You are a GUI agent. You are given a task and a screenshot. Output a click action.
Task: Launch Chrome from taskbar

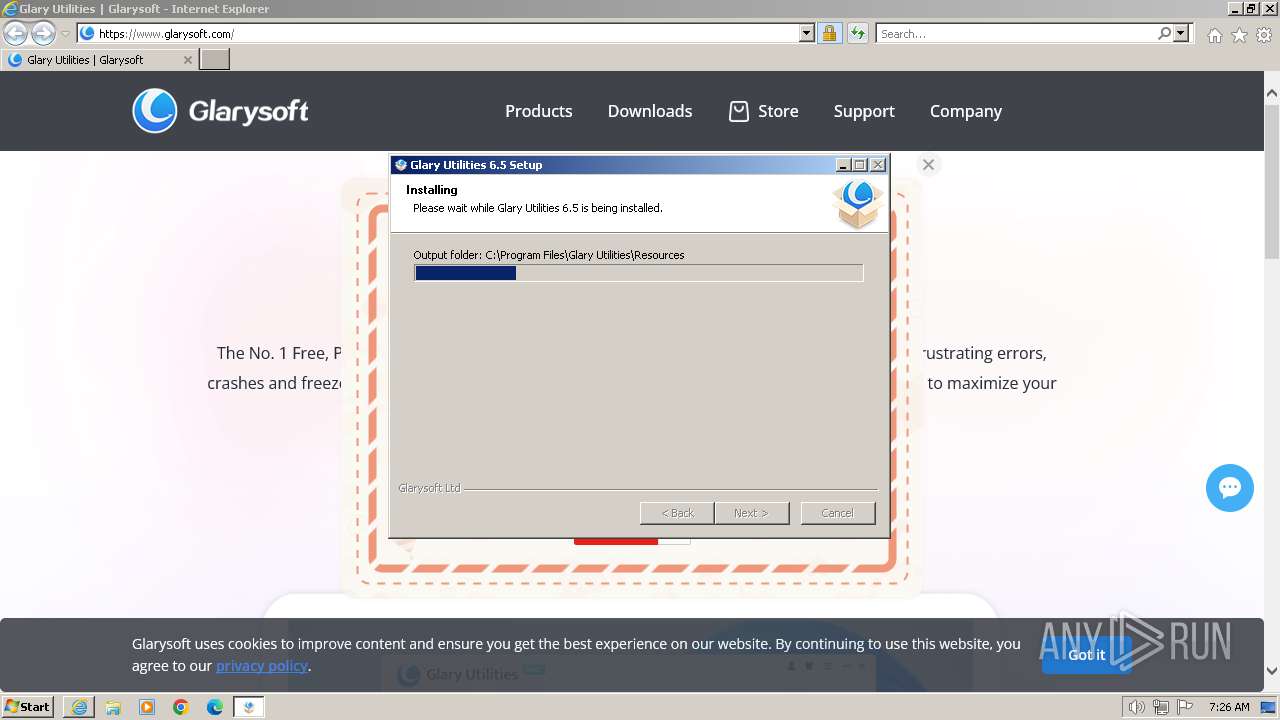pos(181,707)
